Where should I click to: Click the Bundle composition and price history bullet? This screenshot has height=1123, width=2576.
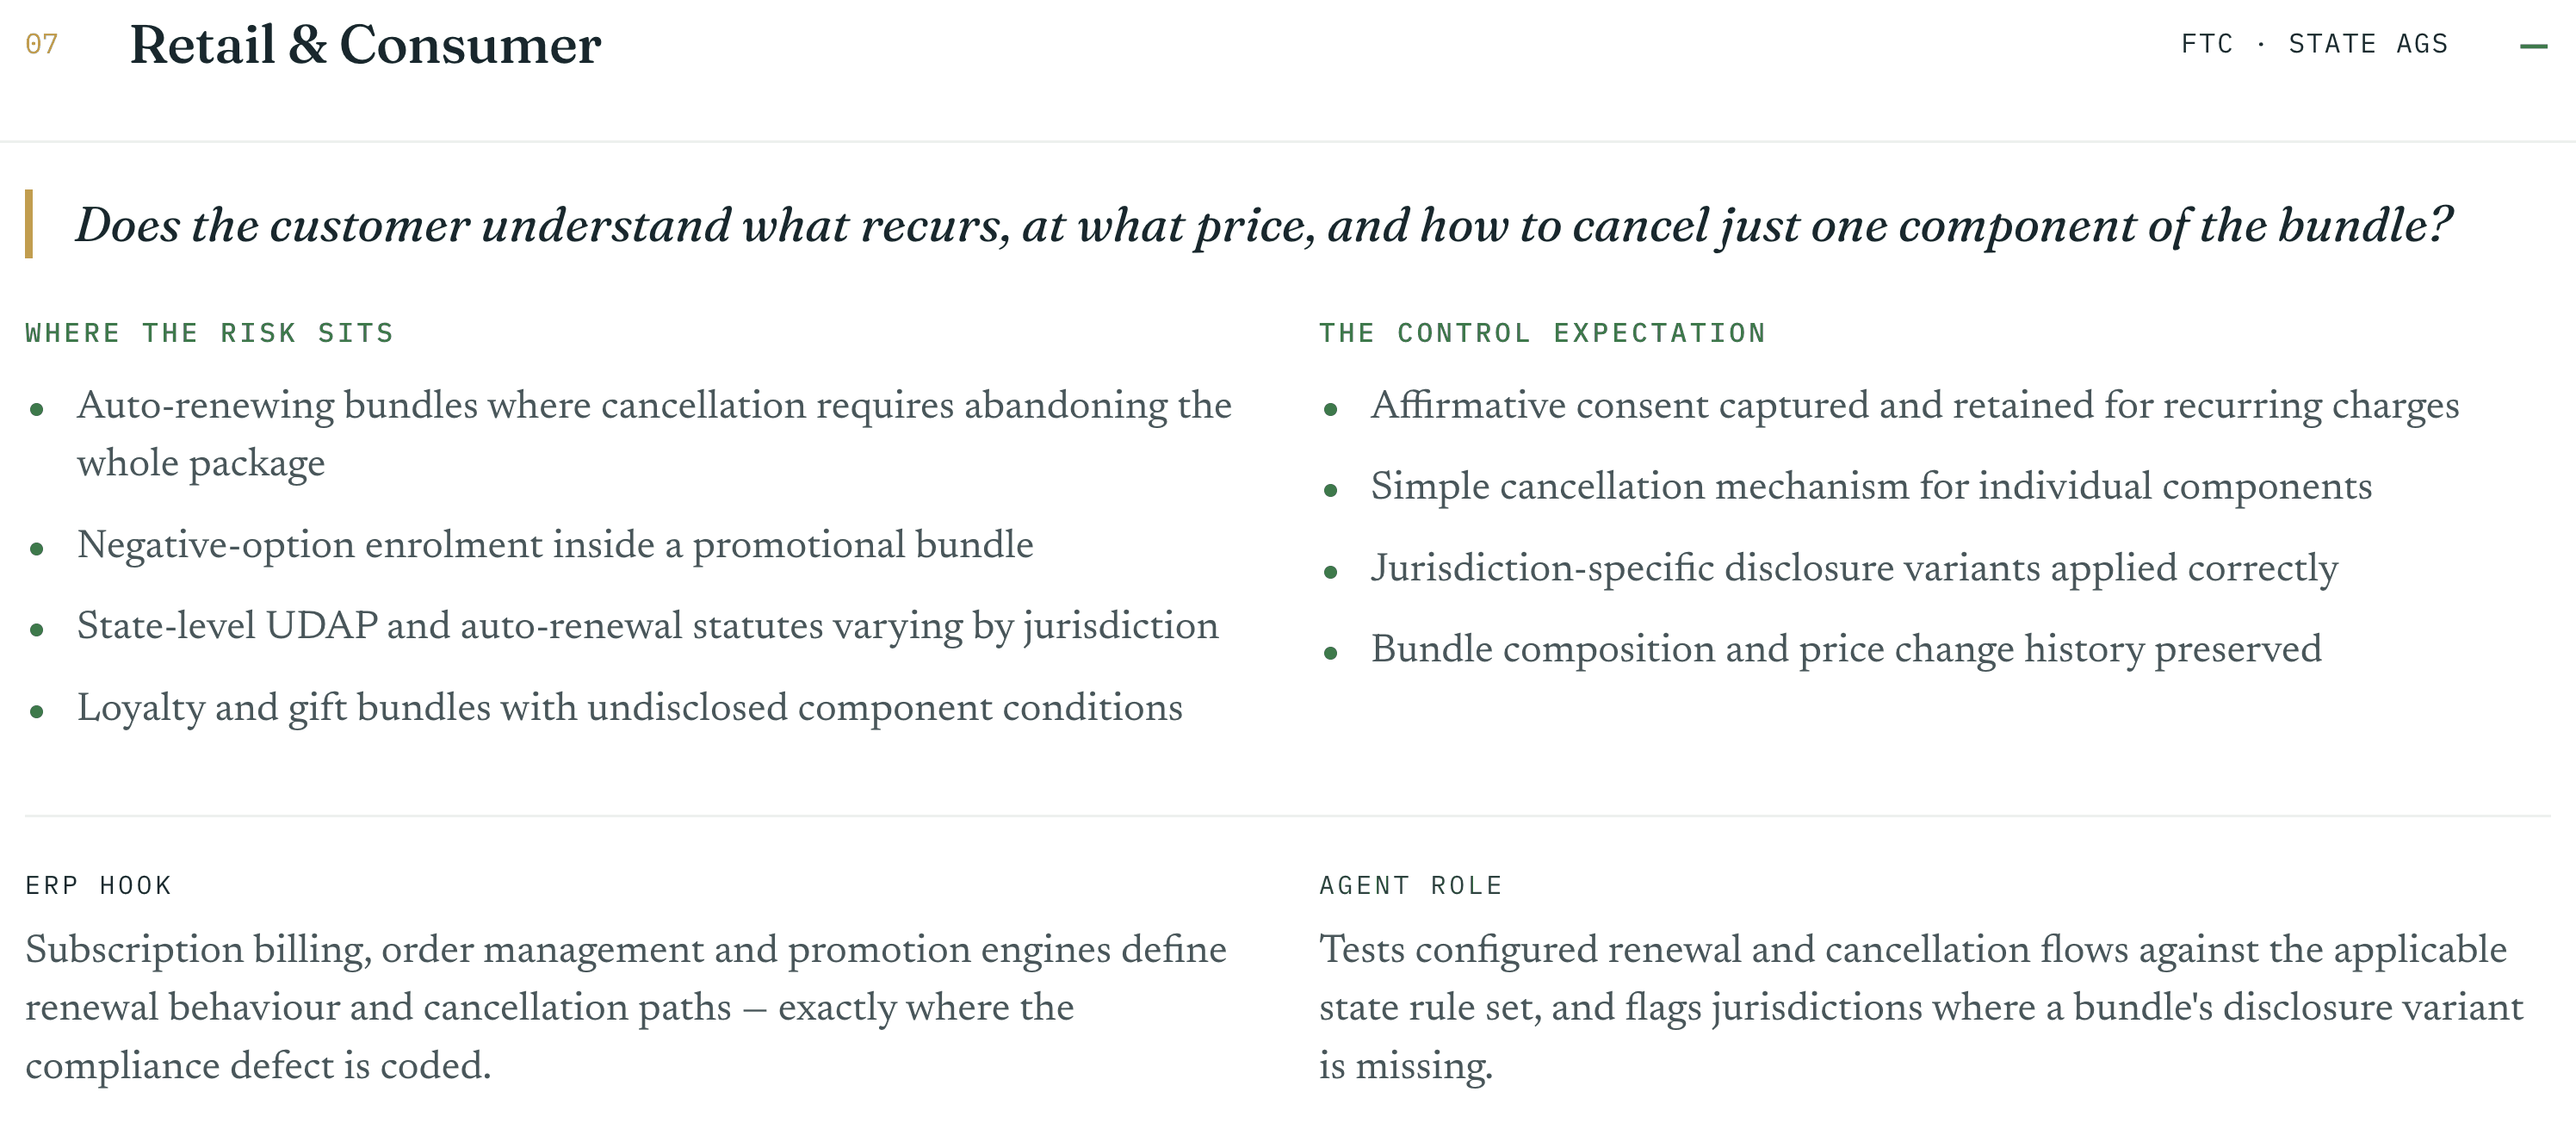[1846, 650]
